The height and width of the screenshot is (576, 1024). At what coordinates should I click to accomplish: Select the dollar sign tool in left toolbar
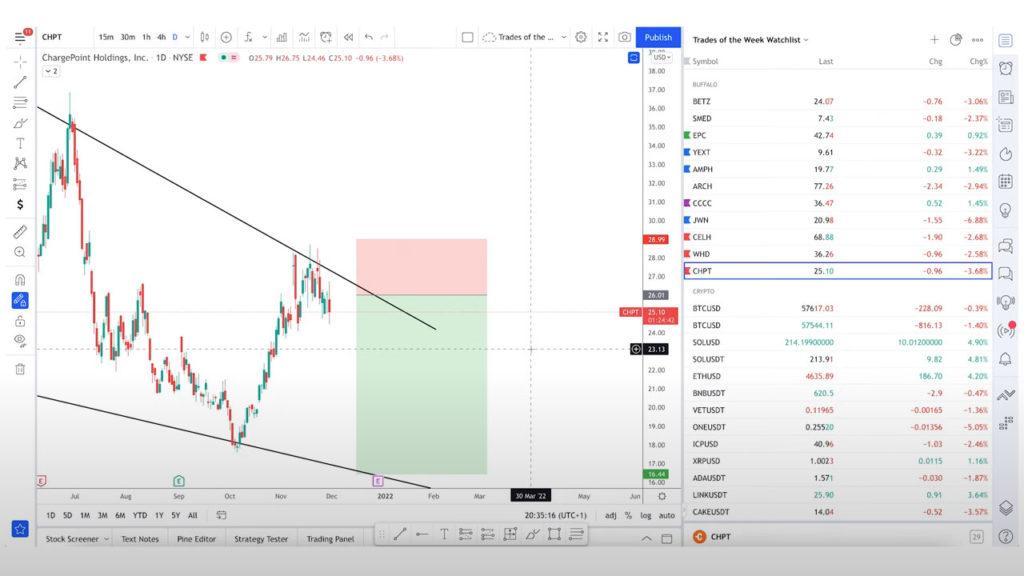pos(20,204)
